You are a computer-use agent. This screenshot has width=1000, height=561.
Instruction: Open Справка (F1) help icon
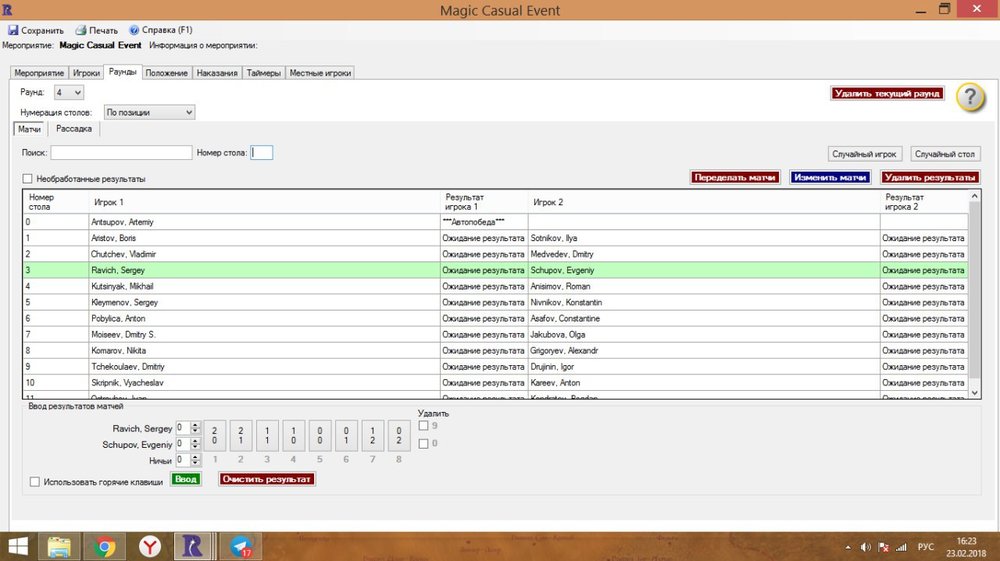coord(134,30)
